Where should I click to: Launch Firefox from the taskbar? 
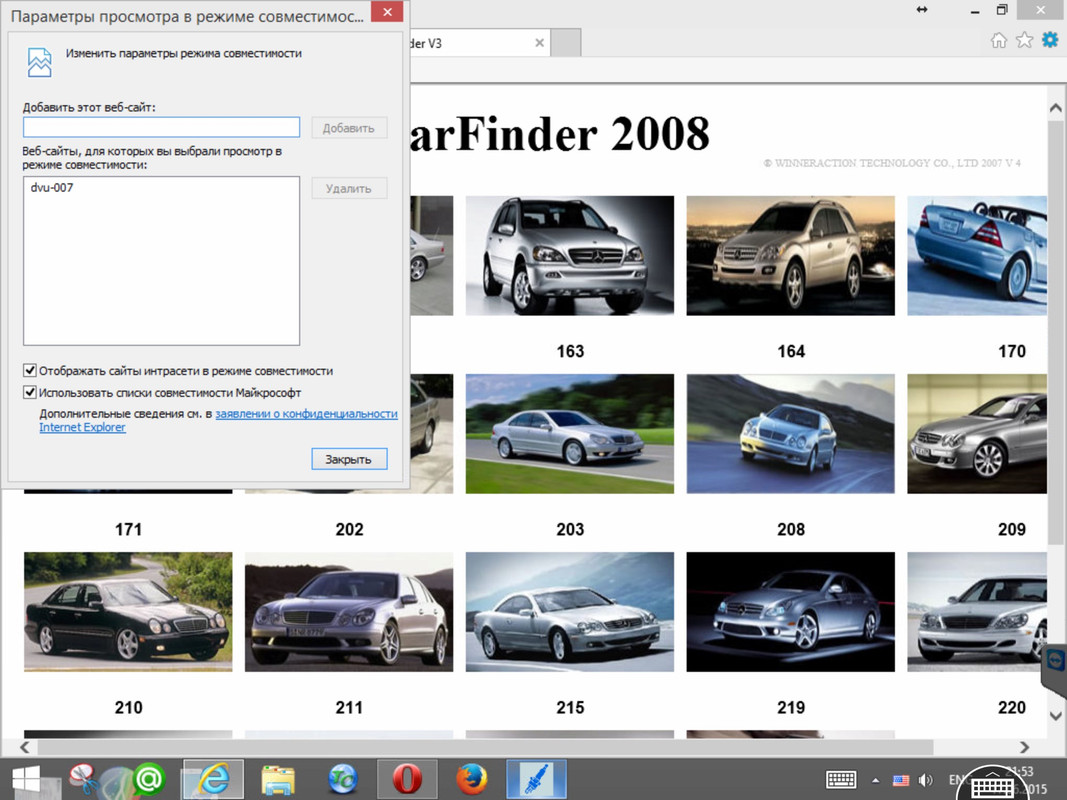(x=471, y=778)
